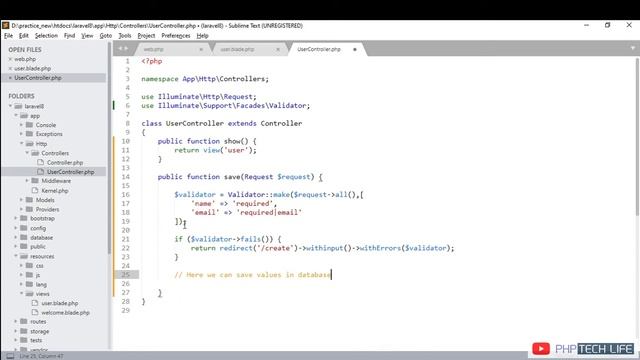Expand the Exceptions folder
The image size is (640, 360).
(21, 134)
